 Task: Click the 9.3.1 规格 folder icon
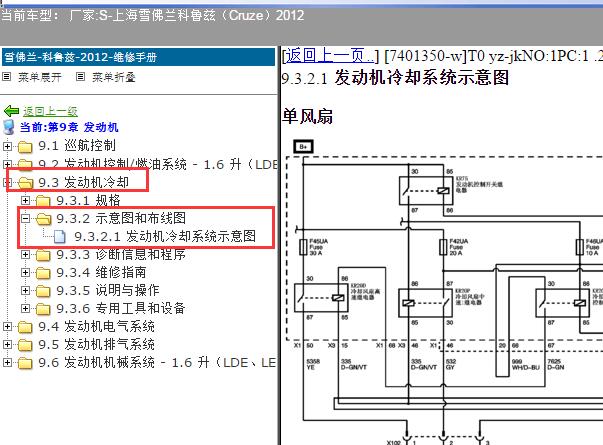coord(43,201)
